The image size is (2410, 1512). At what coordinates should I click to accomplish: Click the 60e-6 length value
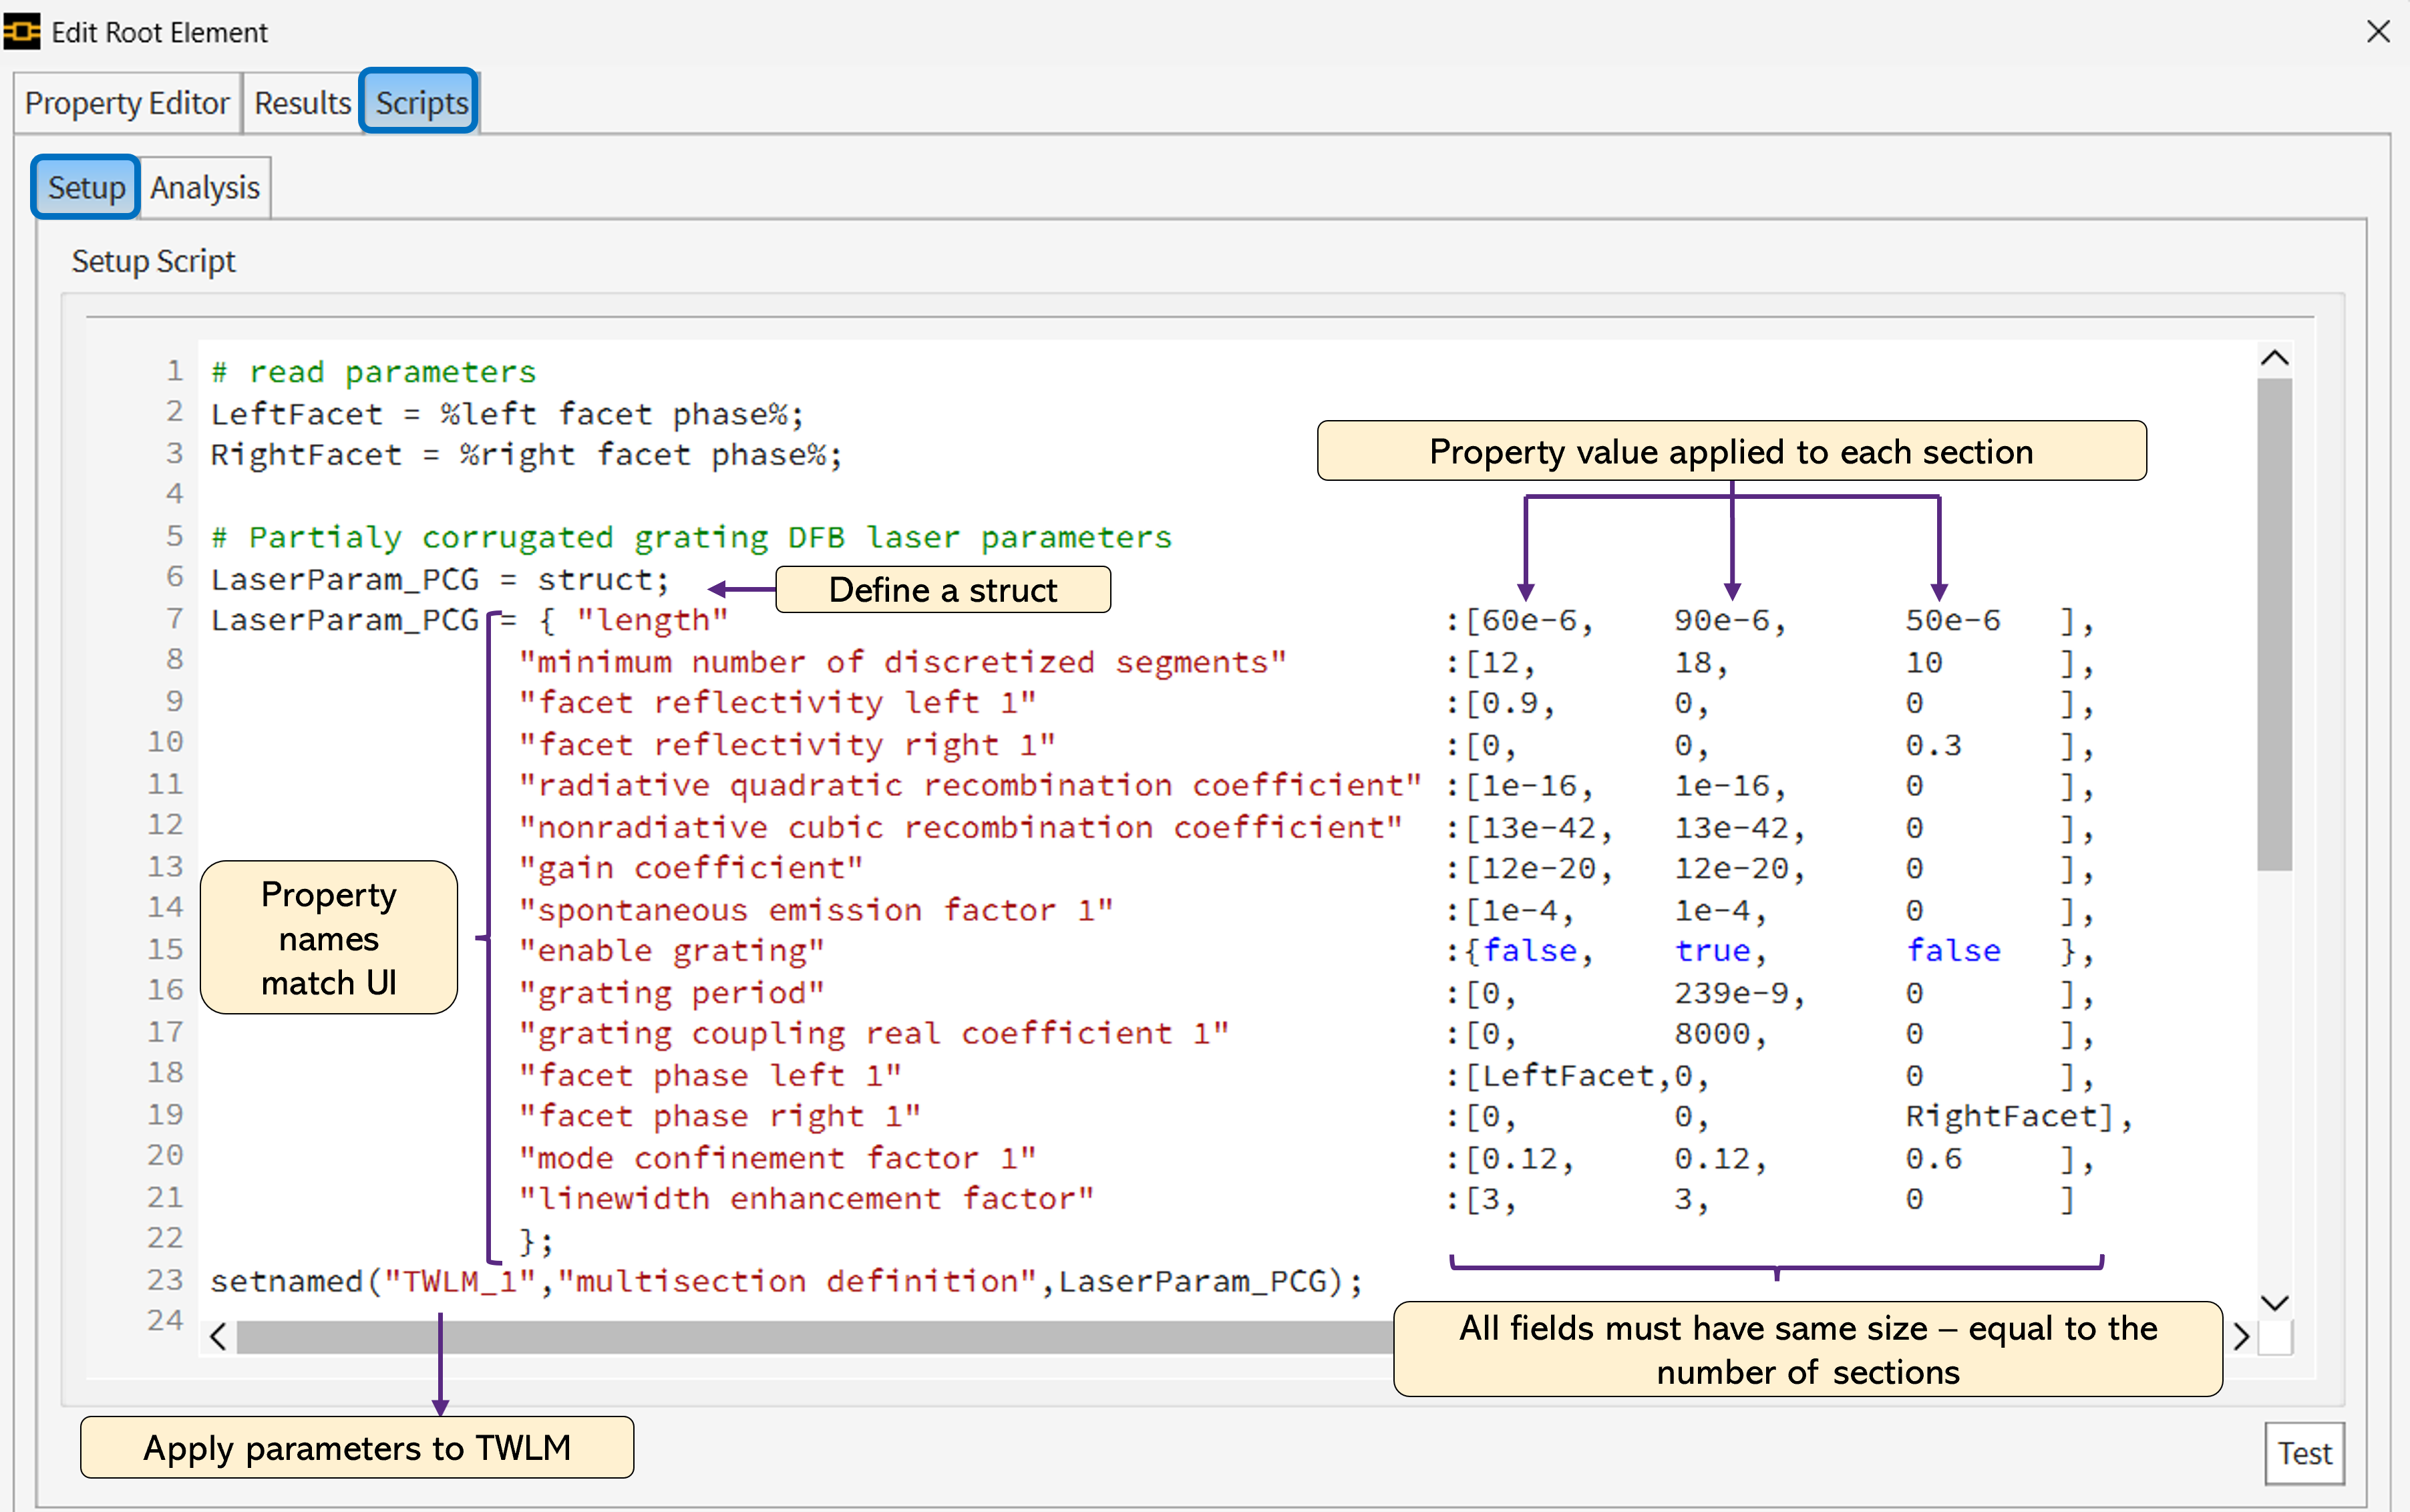[1530, 621]
